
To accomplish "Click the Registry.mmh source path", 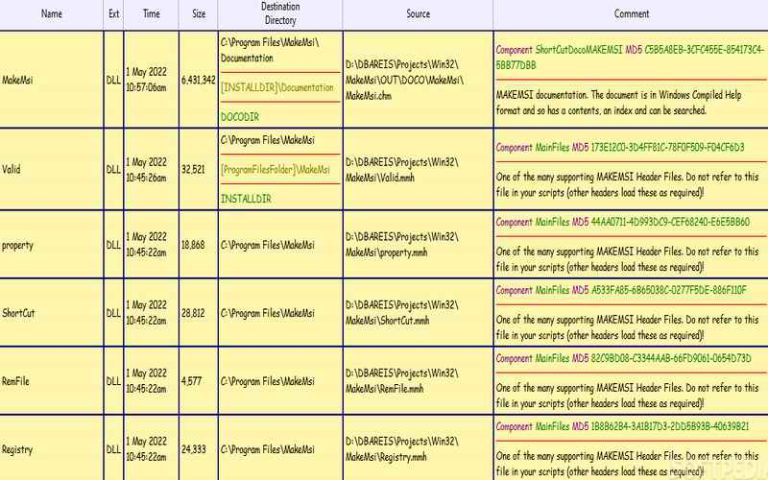I will click(402, 449).
